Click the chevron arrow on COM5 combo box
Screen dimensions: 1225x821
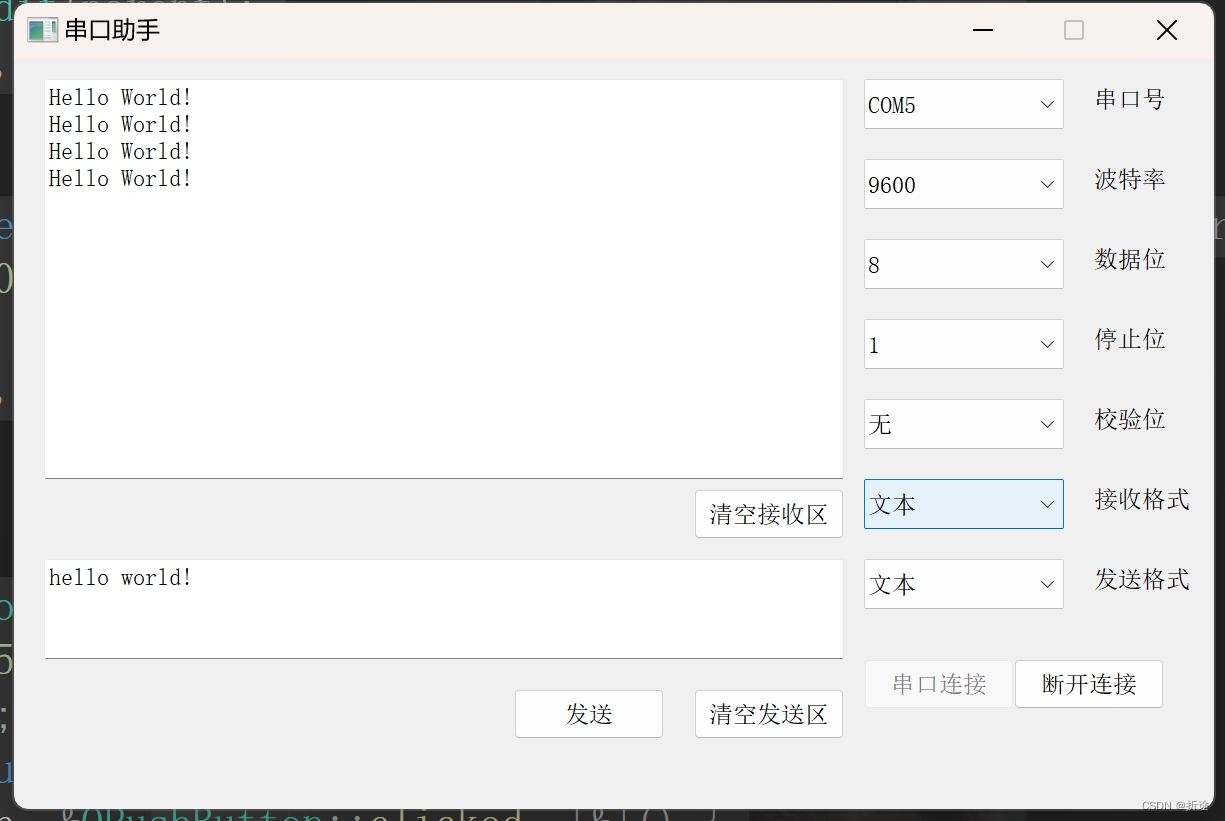point(1047,104)
